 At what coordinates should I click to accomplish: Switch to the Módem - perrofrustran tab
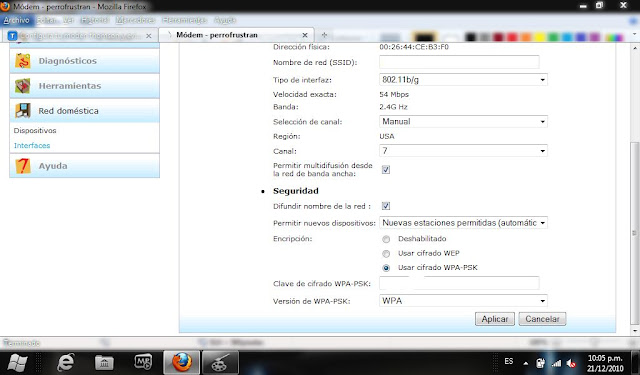[237, 35]
